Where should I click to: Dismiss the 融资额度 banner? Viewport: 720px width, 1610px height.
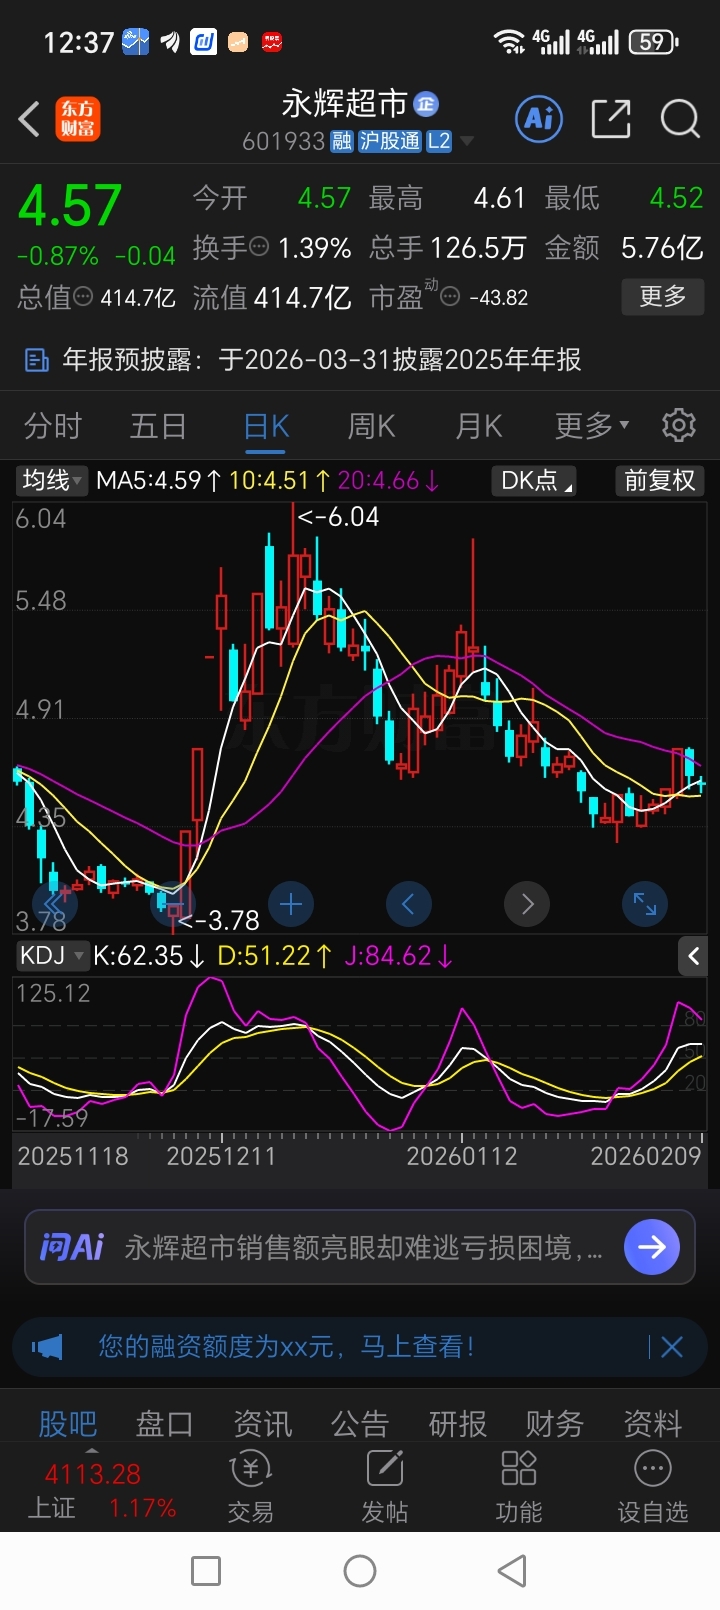pos(672,1347)
